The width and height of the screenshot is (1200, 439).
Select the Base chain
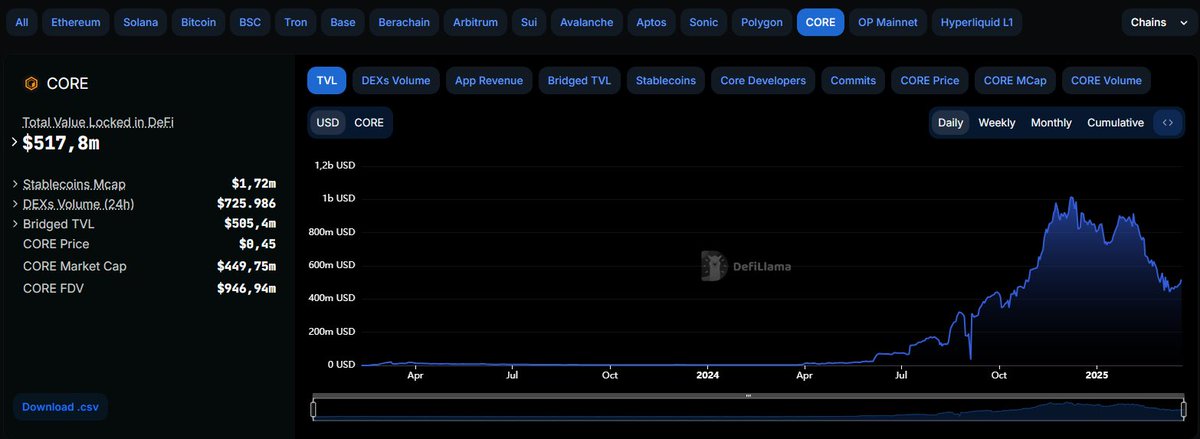tap(343, 22)
